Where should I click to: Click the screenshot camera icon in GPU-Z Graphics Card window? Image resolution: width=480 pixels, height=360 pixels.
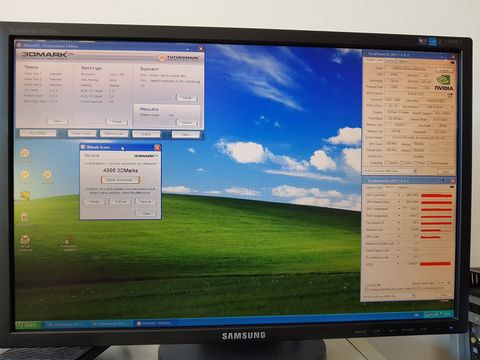(x=452, y=62)
